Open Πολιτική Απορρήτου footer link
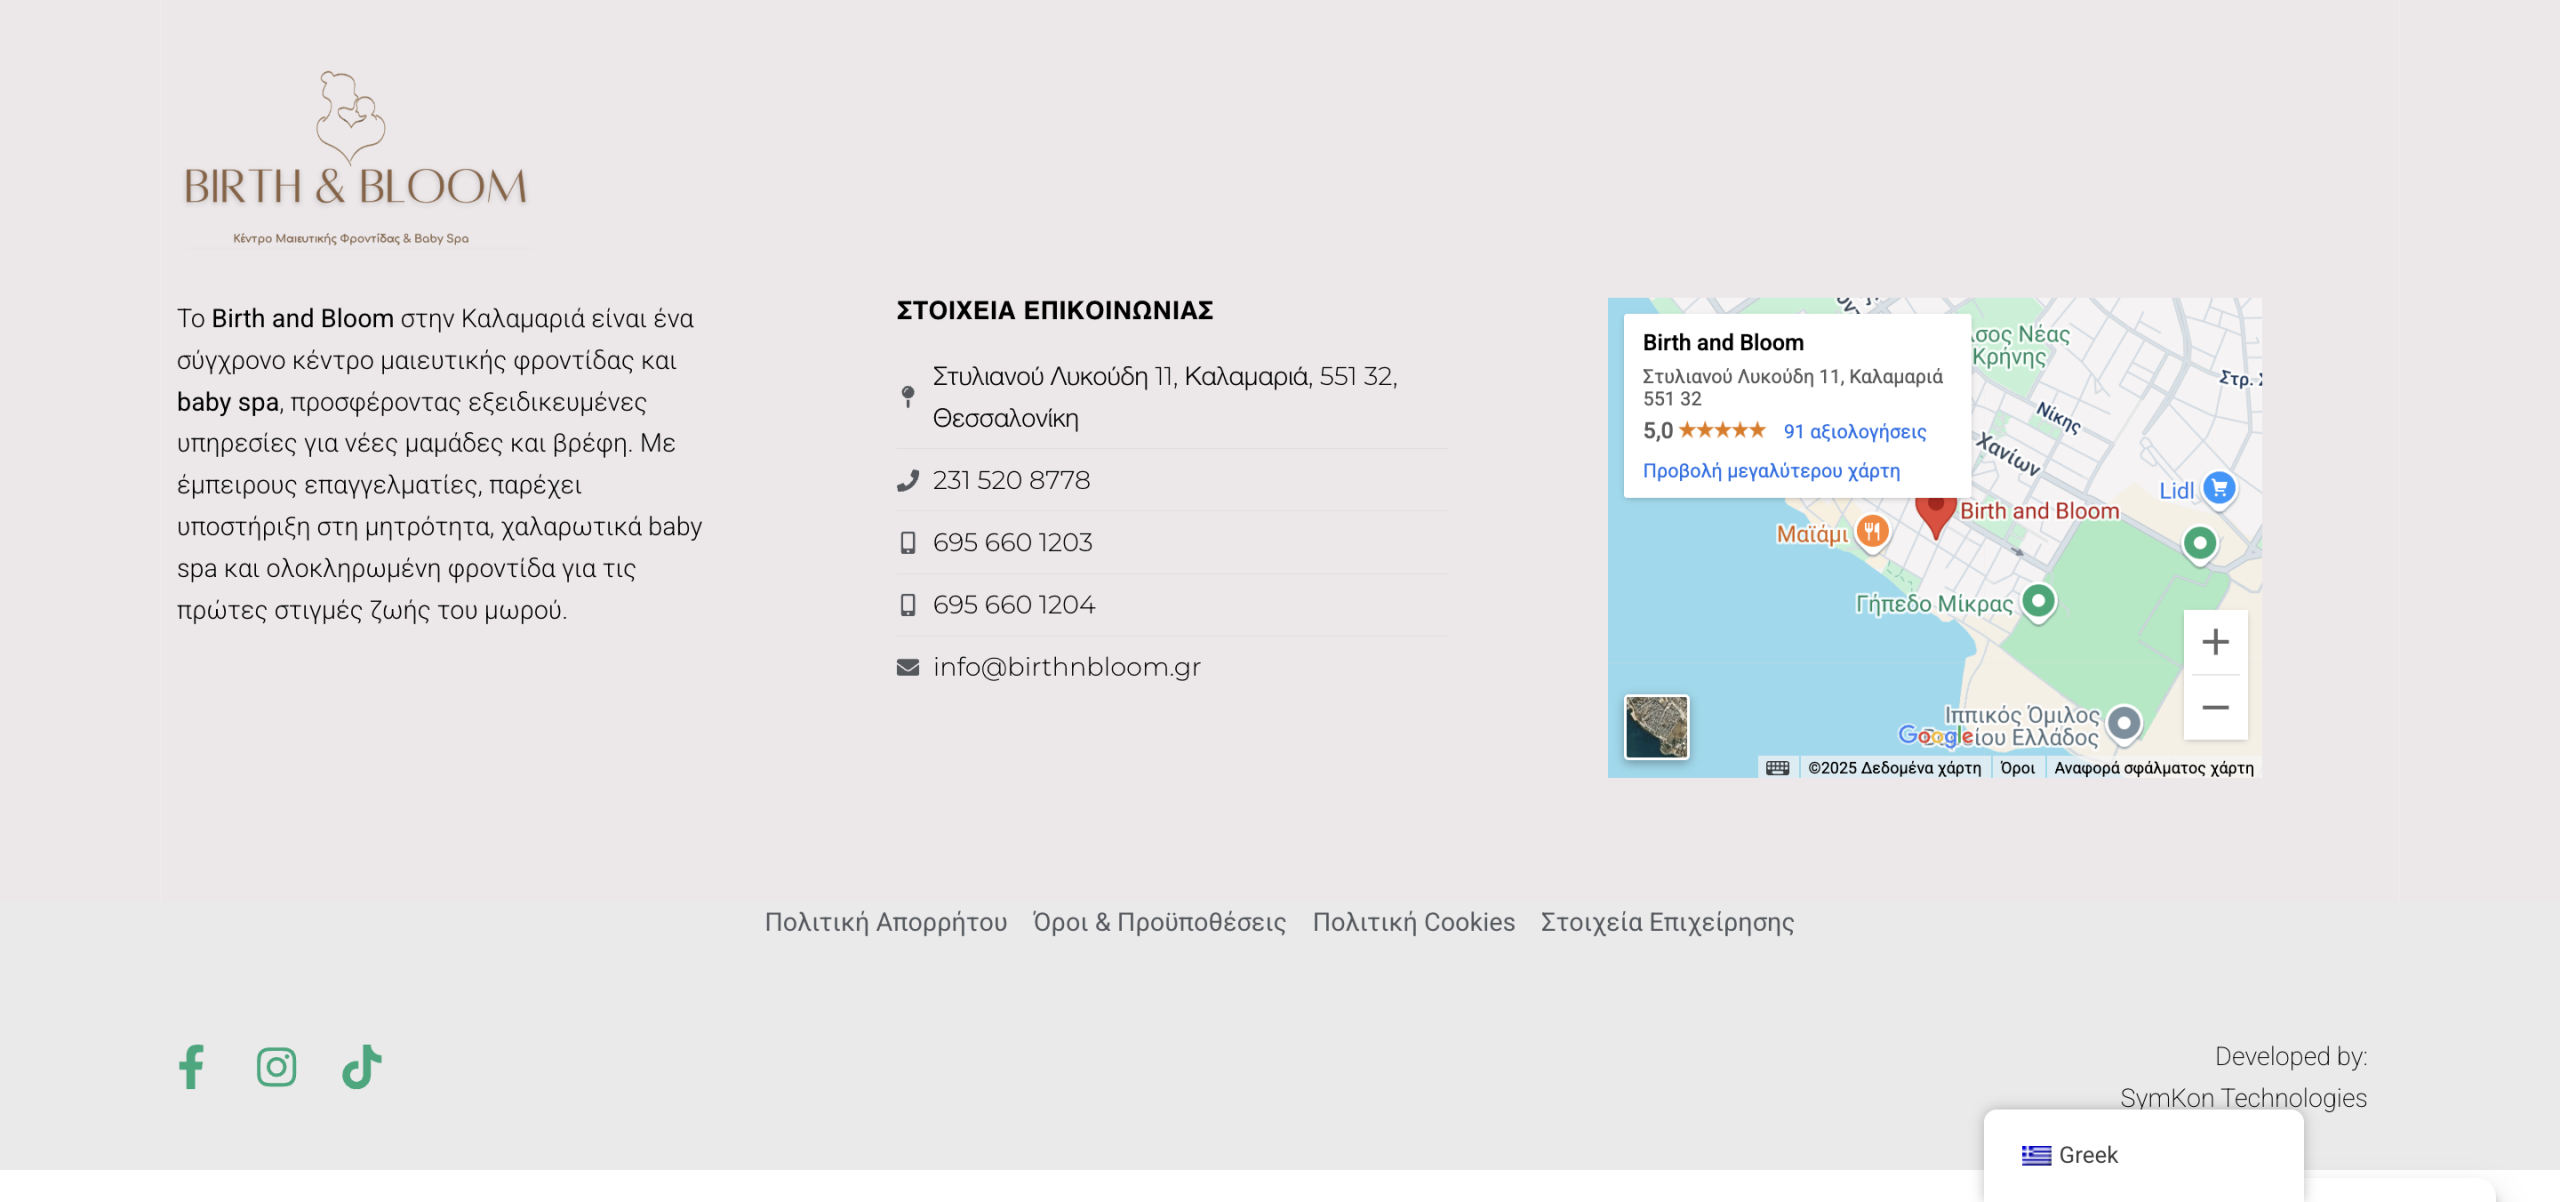Image resolution: width=2560 pixels, height=1202 pixels. (x=886, y=922)
